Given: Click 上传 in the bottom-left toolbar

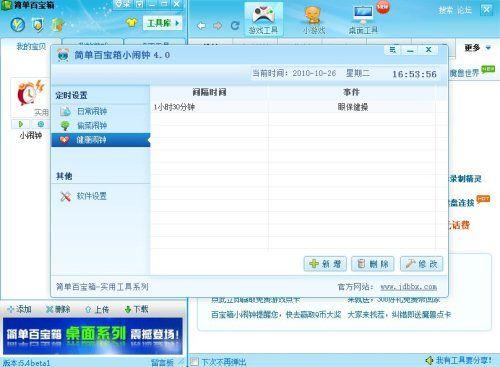Looking at the screenshot, I should [97, 309].
